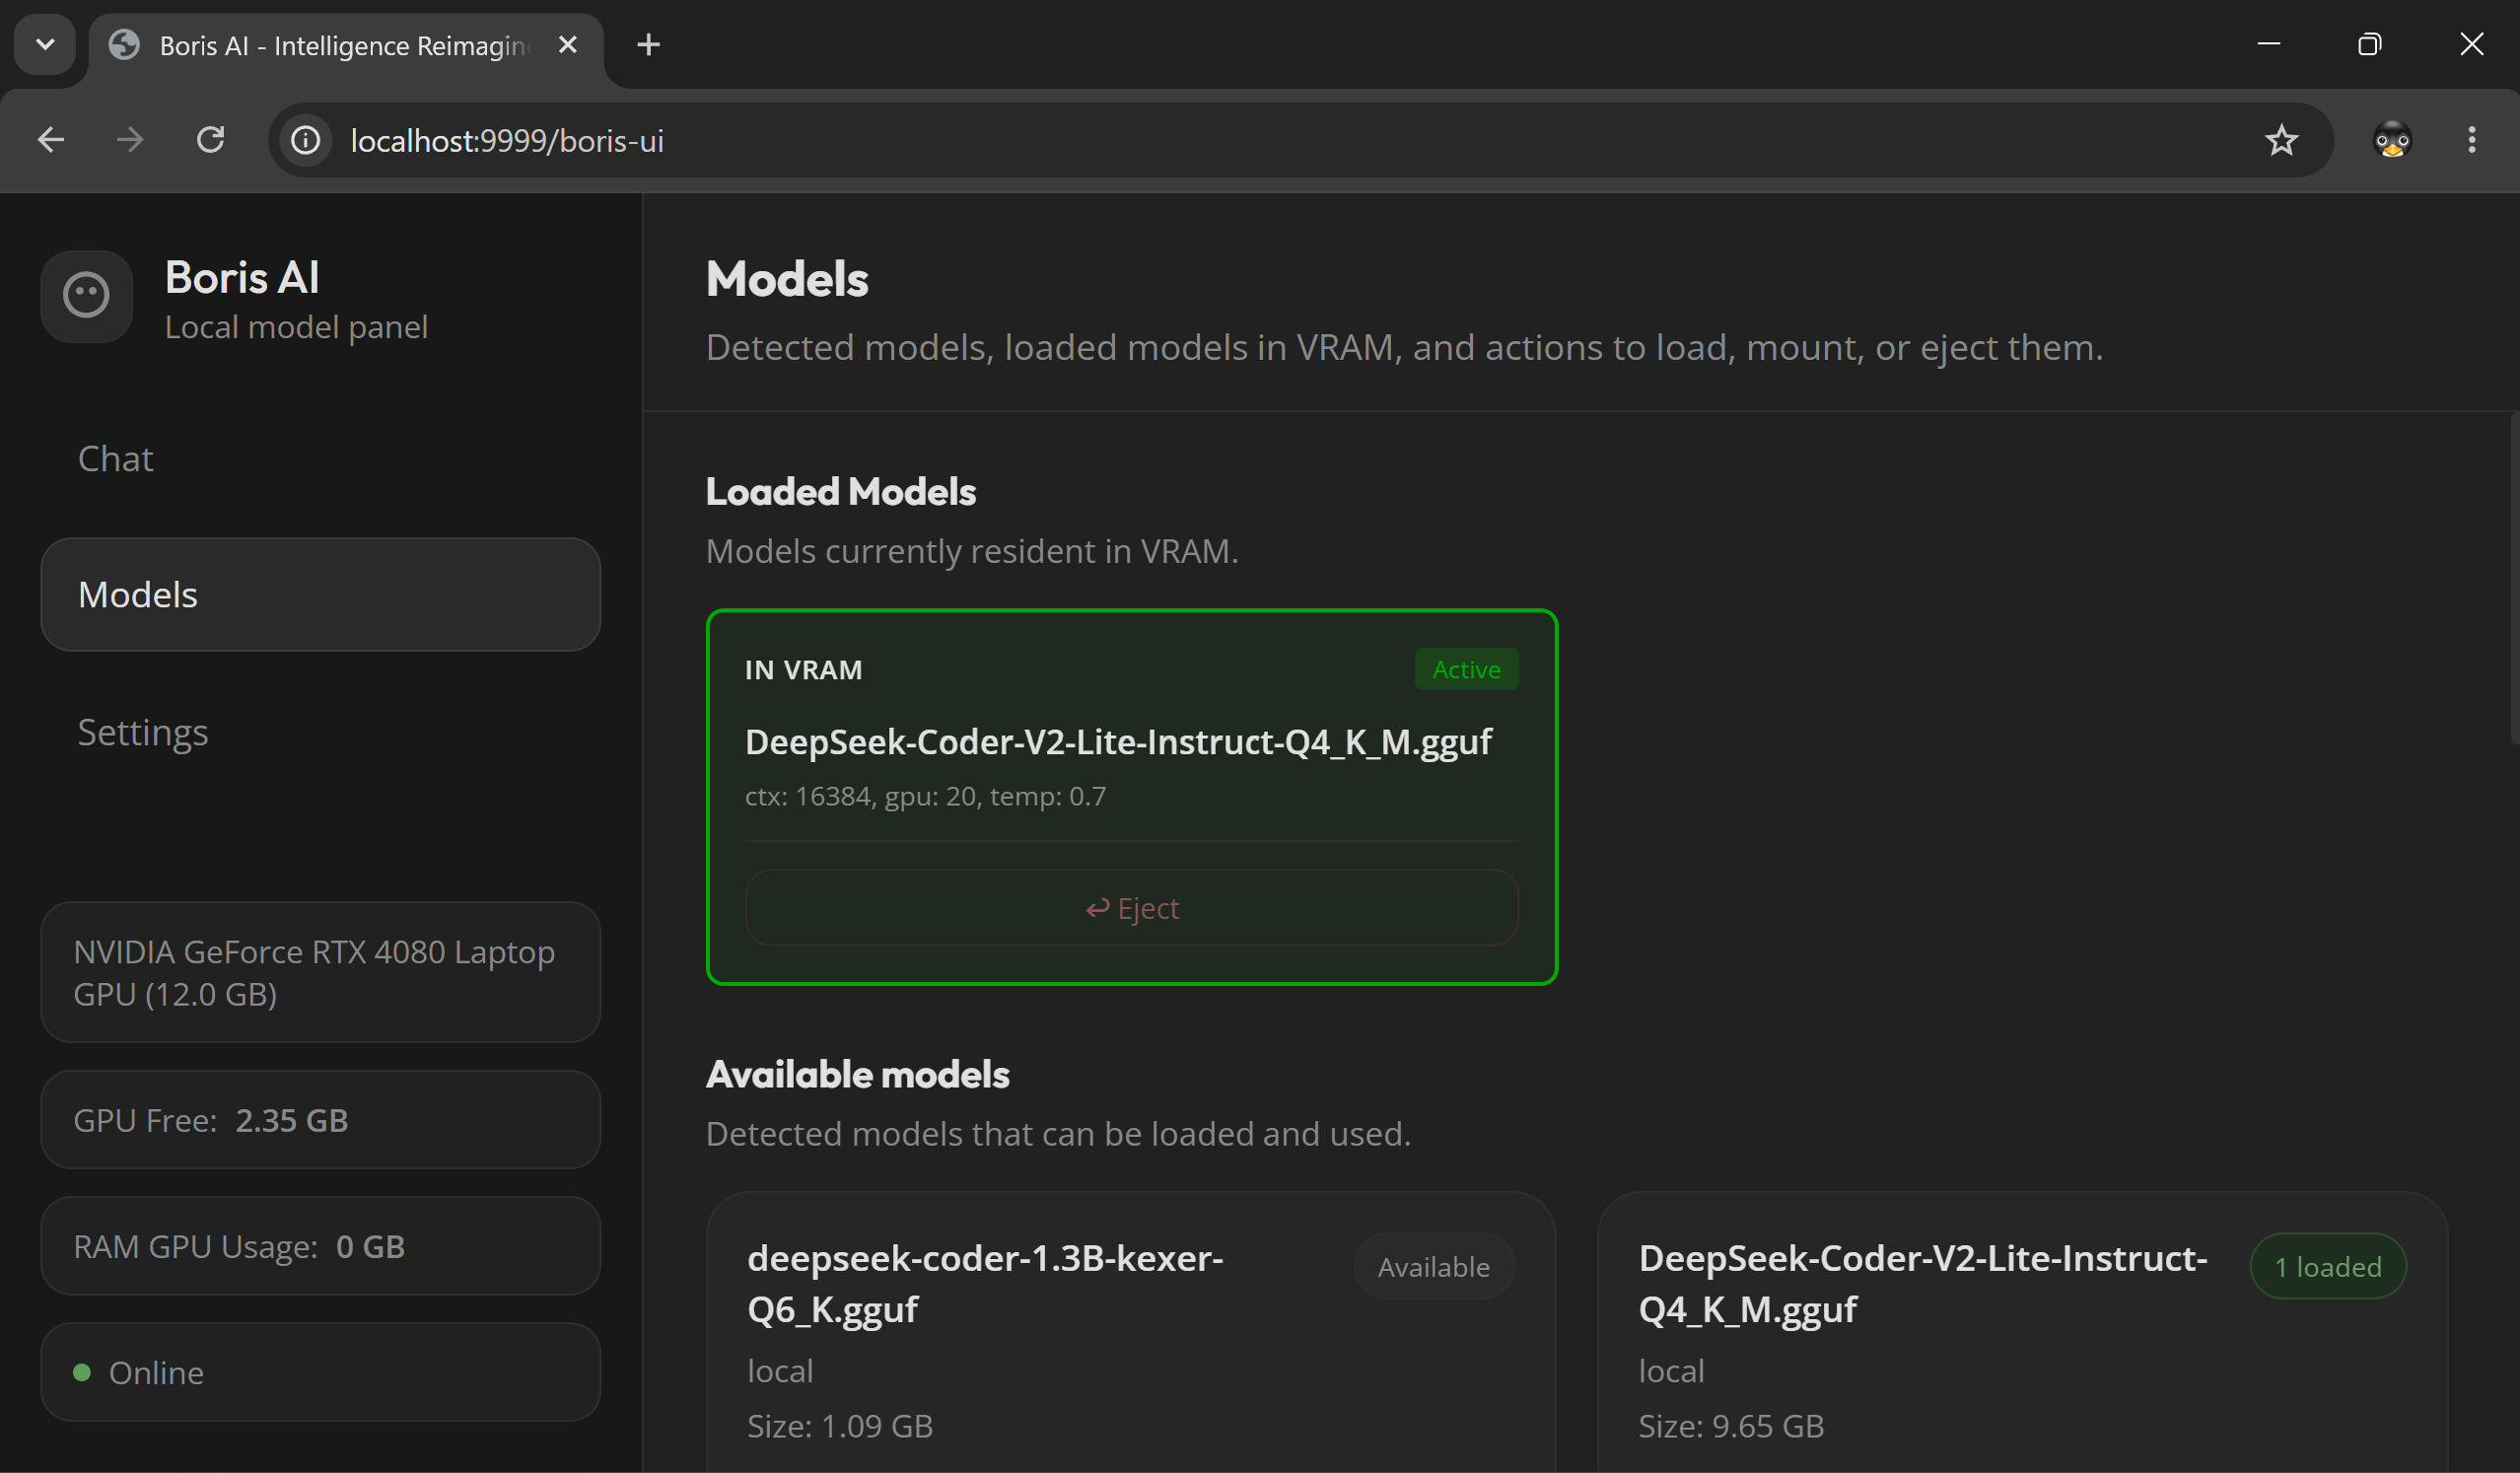Image resolution: width=2520 pixels, height=1473 pixels.
Task: Click the loaded model name in VRAM card
Action: click(x=1118, y=742)
